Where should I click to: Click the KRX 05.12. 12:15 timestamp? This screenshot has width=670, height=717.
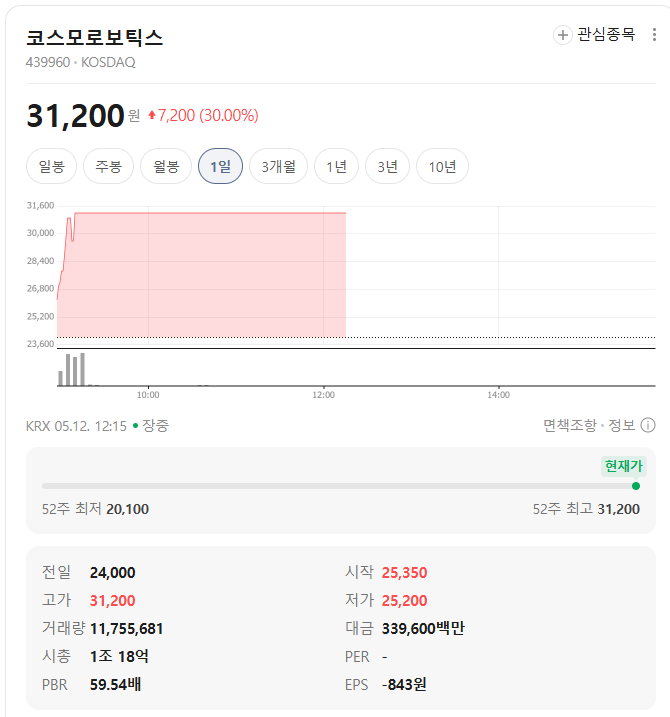tap(76, 426)
